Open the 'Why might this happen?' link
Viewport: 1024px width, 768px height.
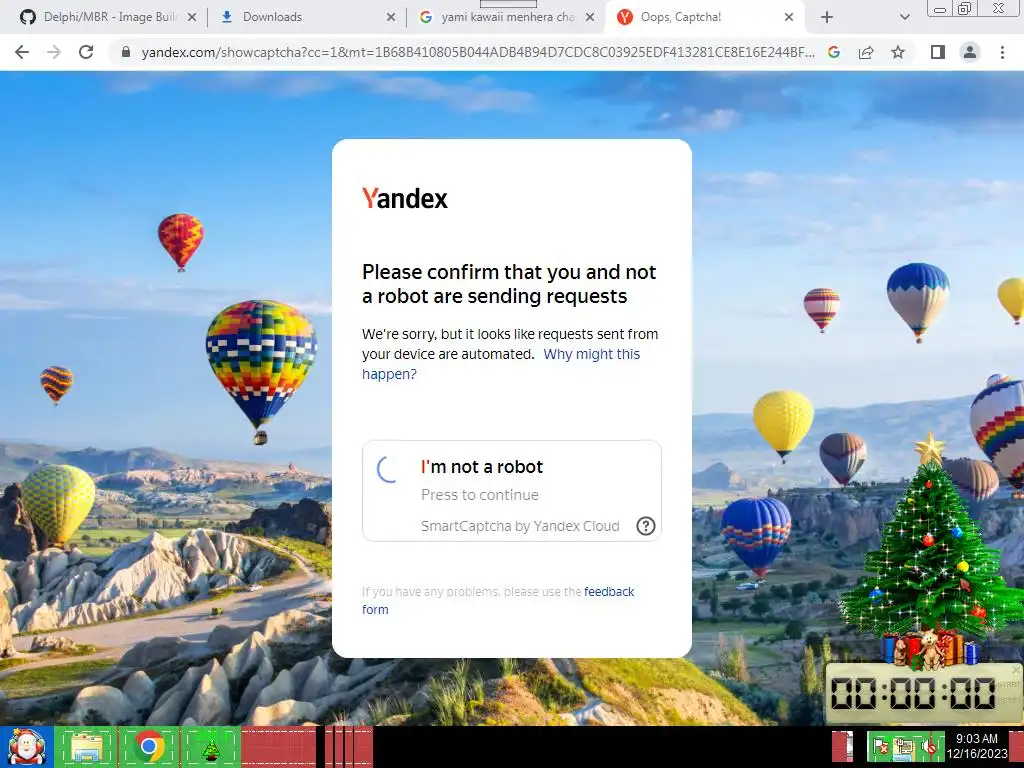pyautogui.click(x=501, y=364)
